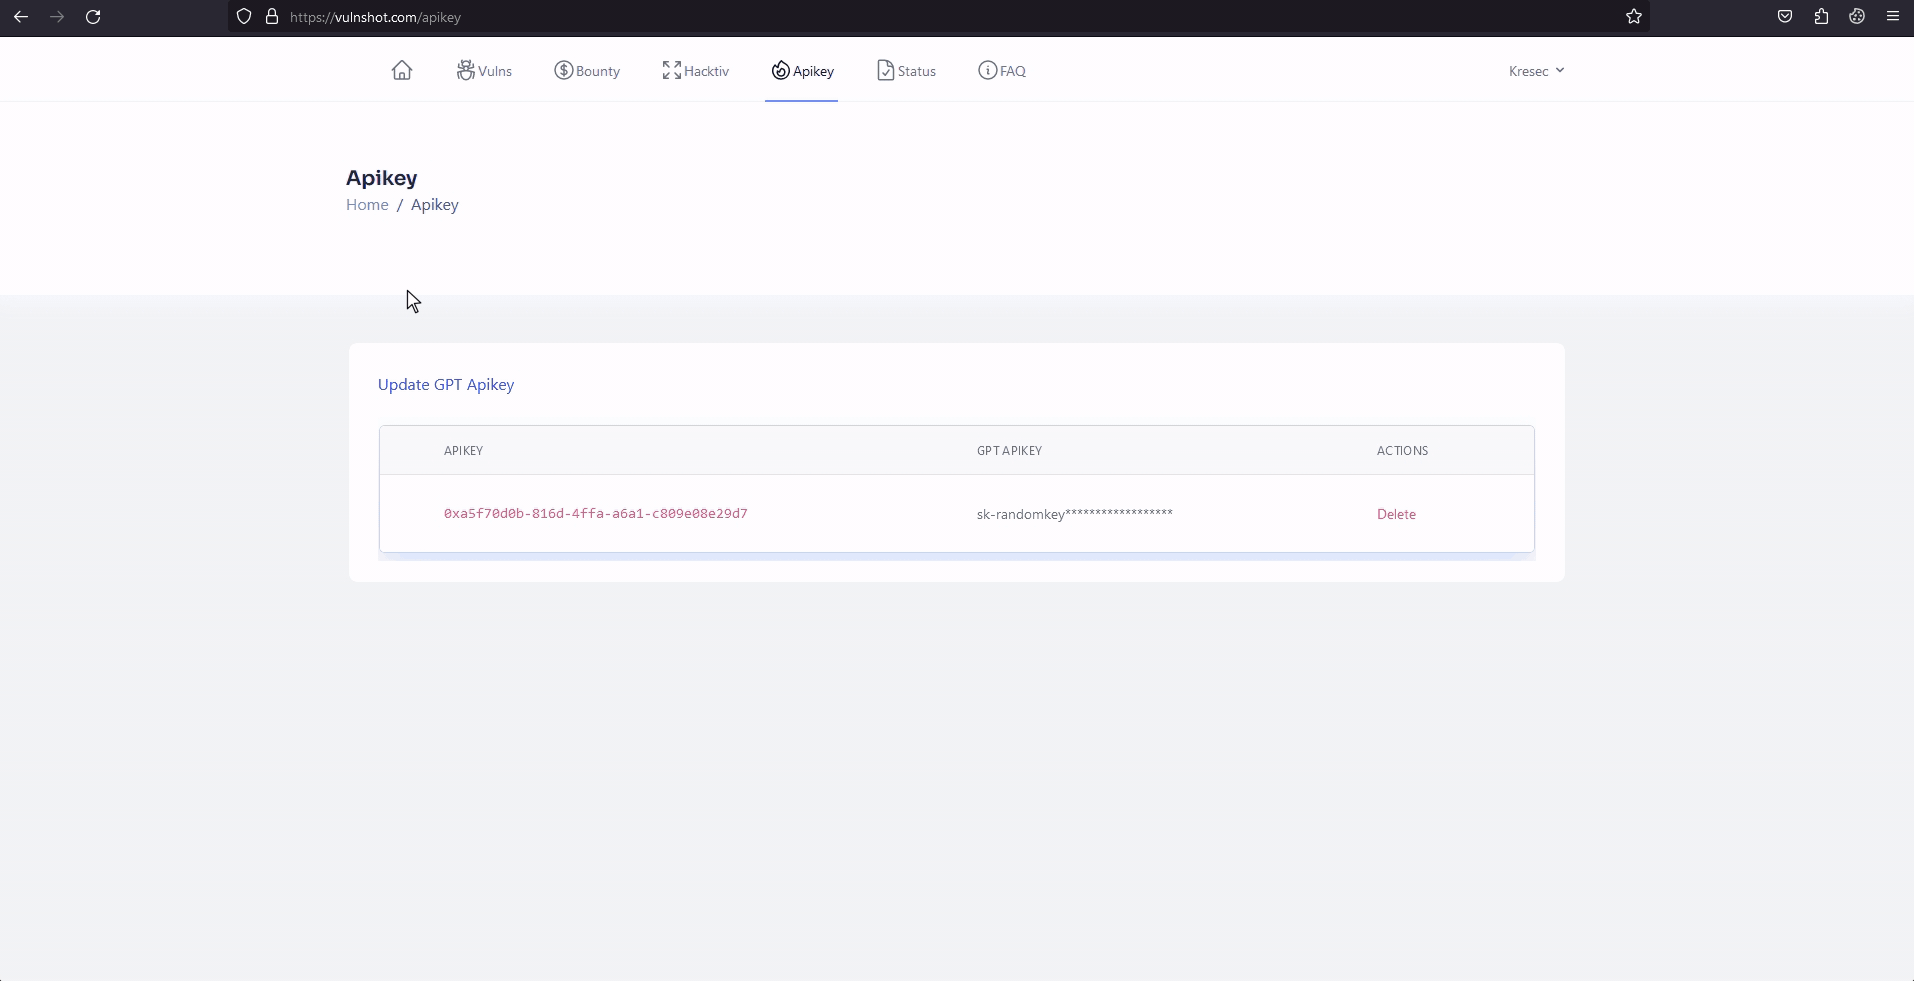This screenshot has width=1914, height=981.
Task: Go to the home page icon
Action: point(402,70)
